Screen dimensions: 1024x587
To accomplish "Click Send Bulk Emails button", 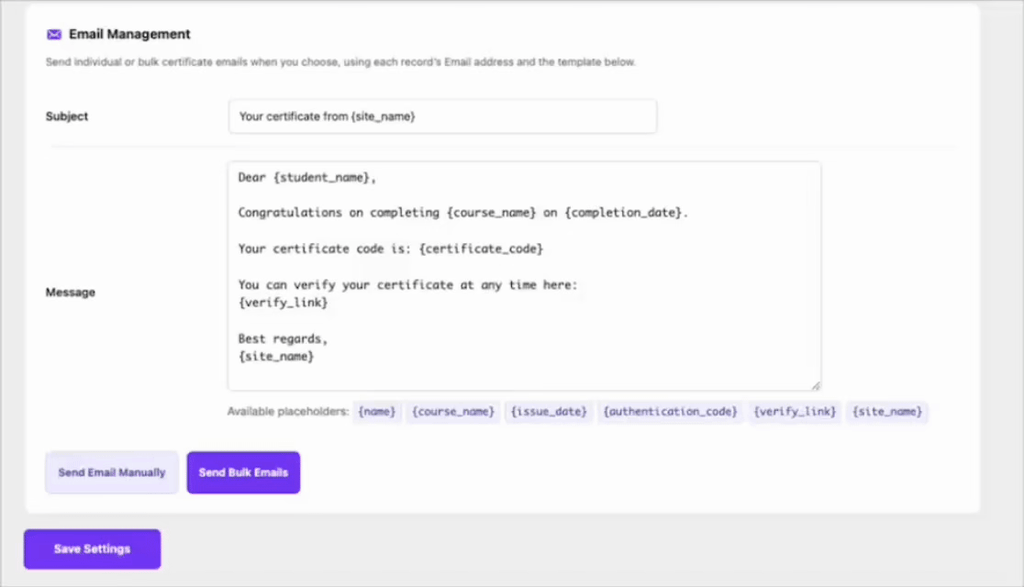I will pyautogui.click(x=244, y=472).
